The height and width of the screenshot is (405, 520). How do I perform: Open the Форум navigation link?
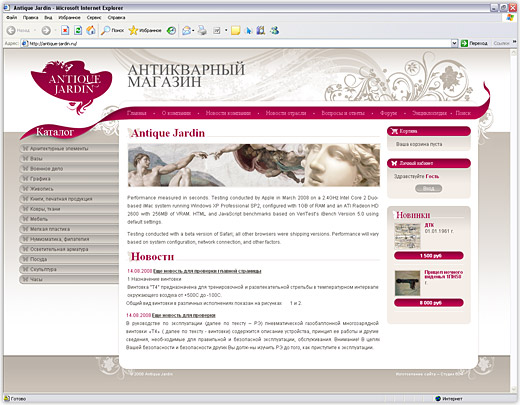tap(388, 113)
